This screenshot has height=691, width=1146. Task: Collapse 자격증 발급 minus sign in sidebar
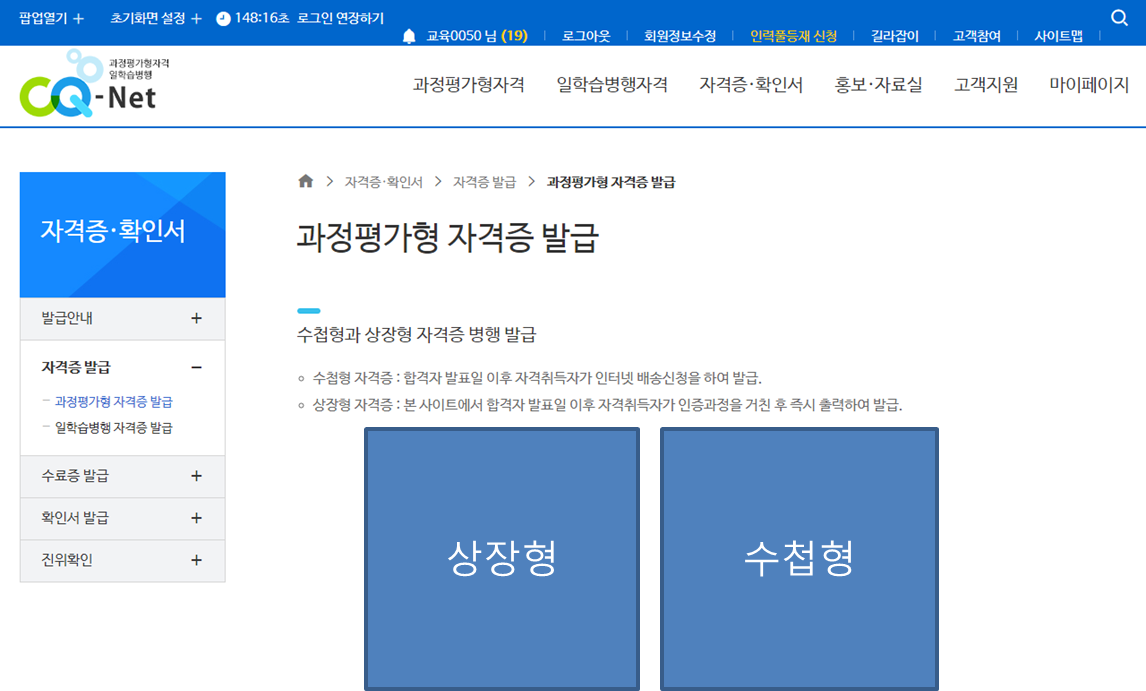point(196,367)
